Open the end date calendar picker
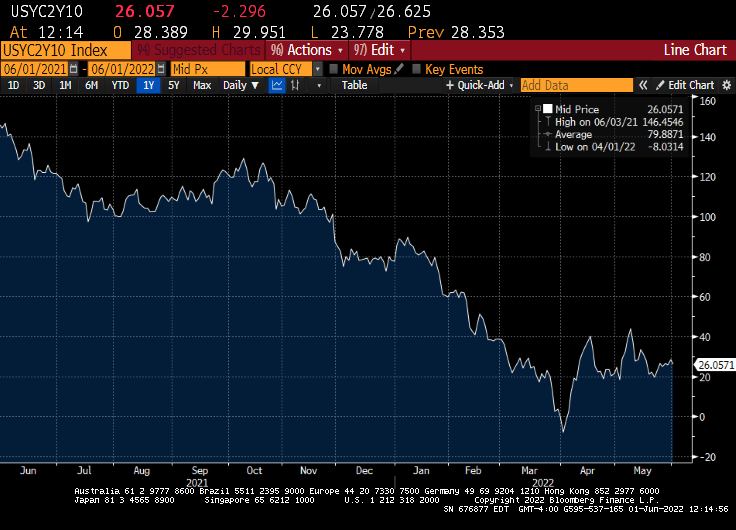The height and width of the screenshot is (530, 736). point(160,69)
